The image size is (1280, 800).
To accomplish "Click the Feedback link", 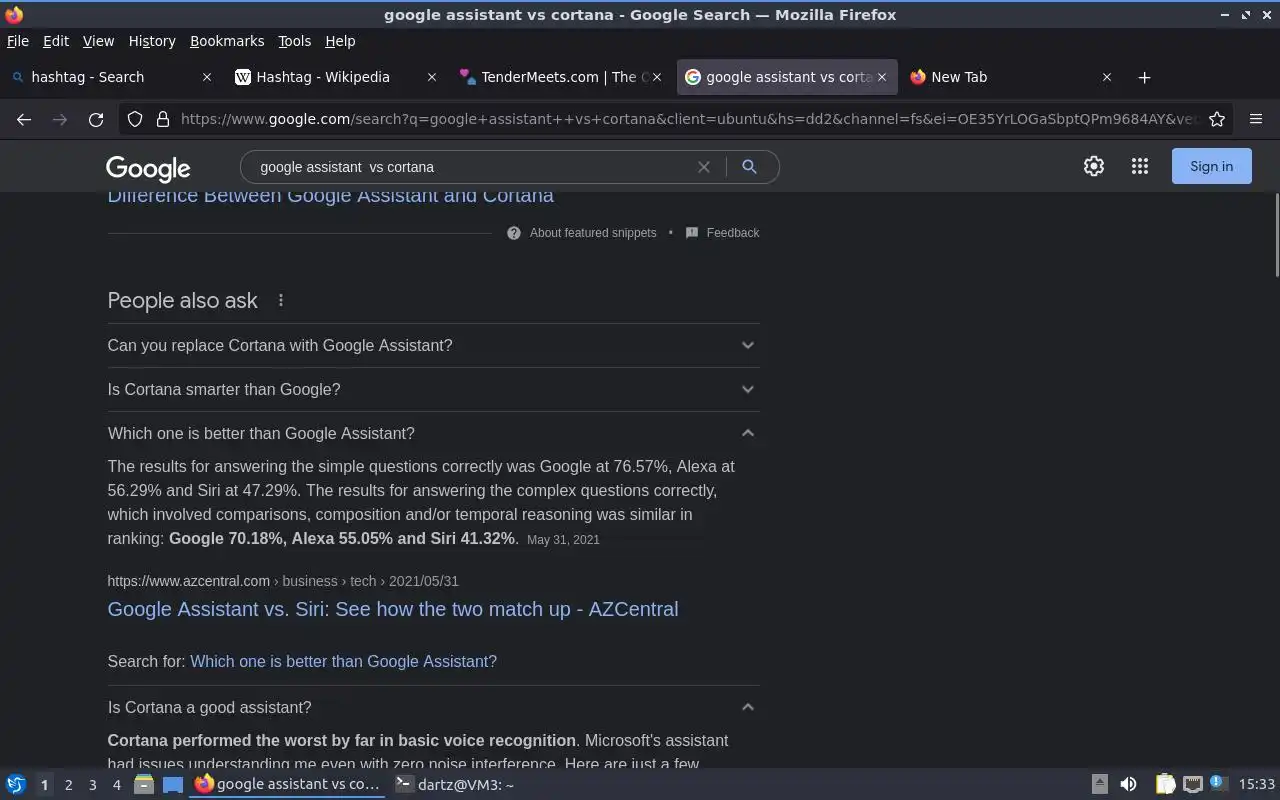I will pyautogui.click(x=733, y=233).
